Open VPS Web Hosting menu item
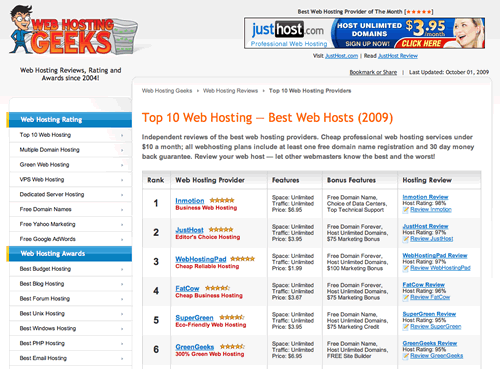Viewport: 500px width, 369px height. 71,180
